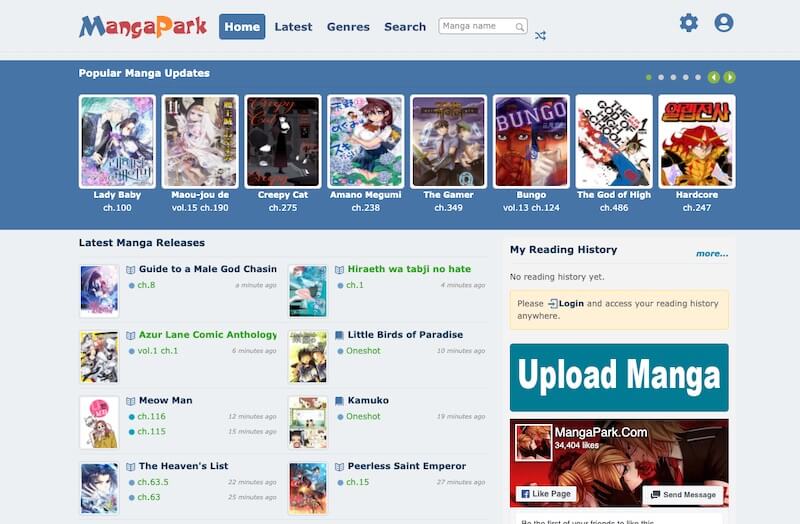Viewport: 800px width, 524px height.
Task: Open Little Birds of Paradise cover thumbnail
Action: point(308,357)
